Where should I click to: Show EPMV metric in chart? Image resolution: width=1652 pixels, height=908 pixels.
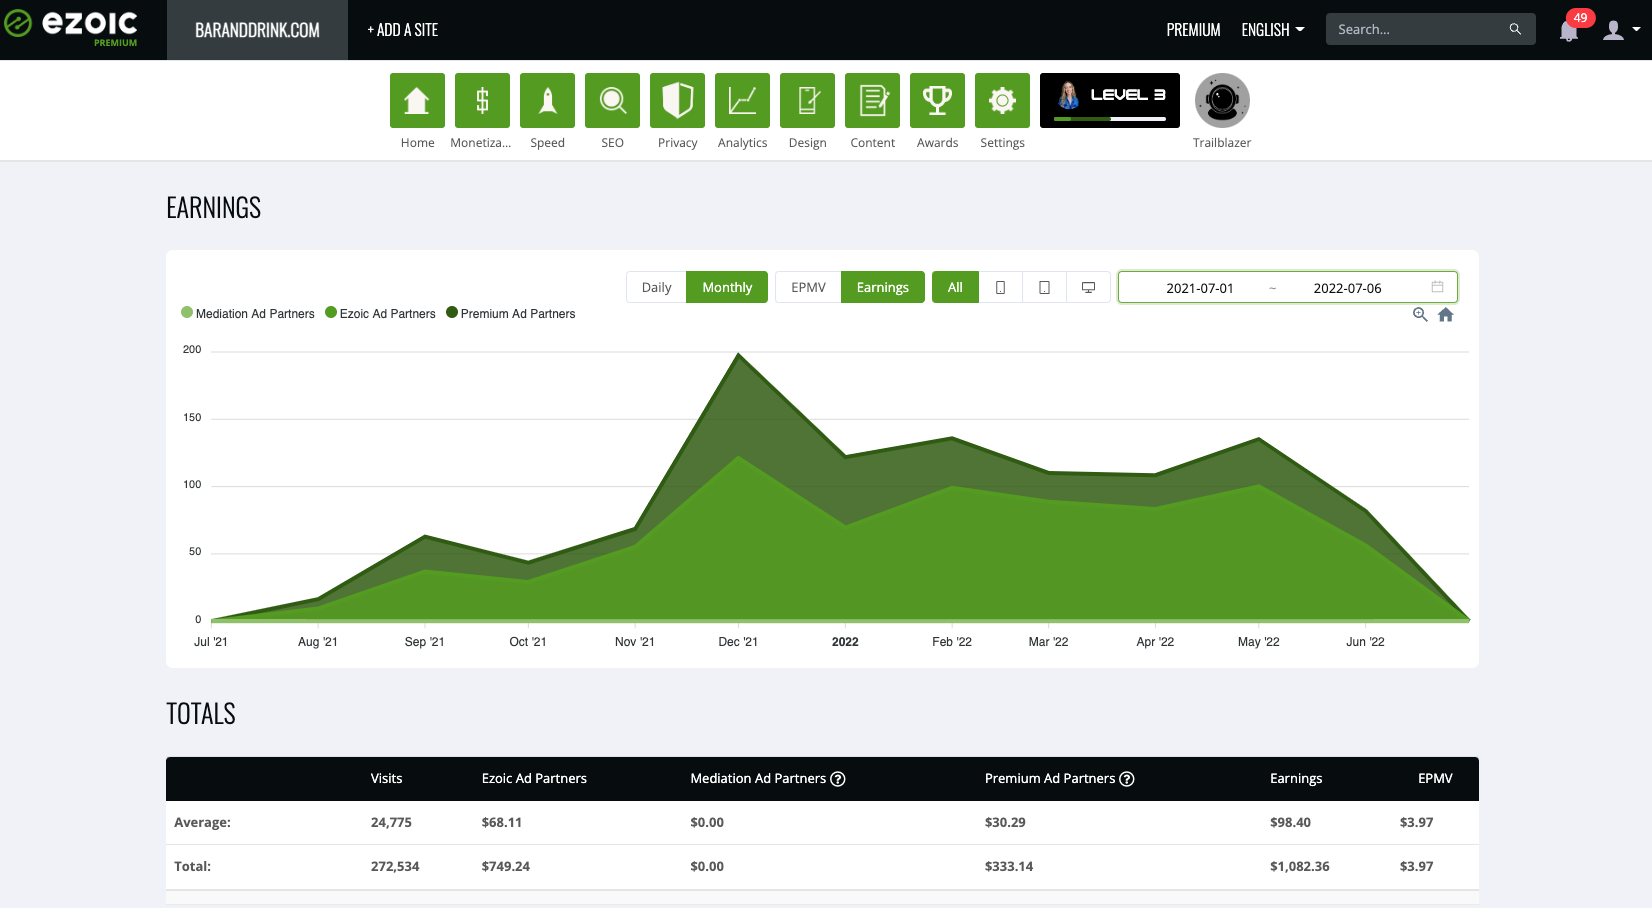coord(808,287)
